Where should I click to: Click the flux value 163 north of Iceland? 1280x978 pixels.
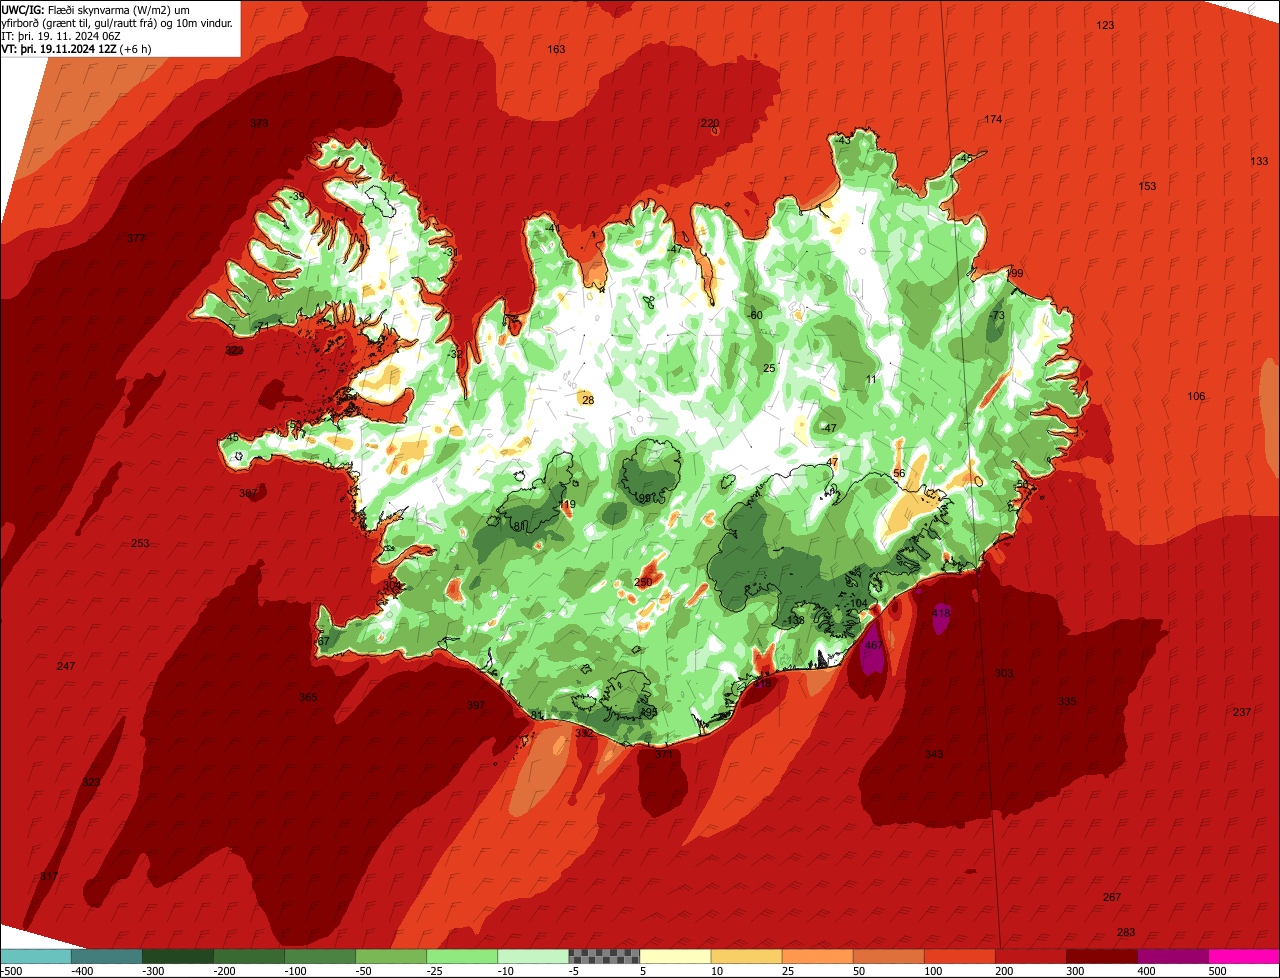556,49
